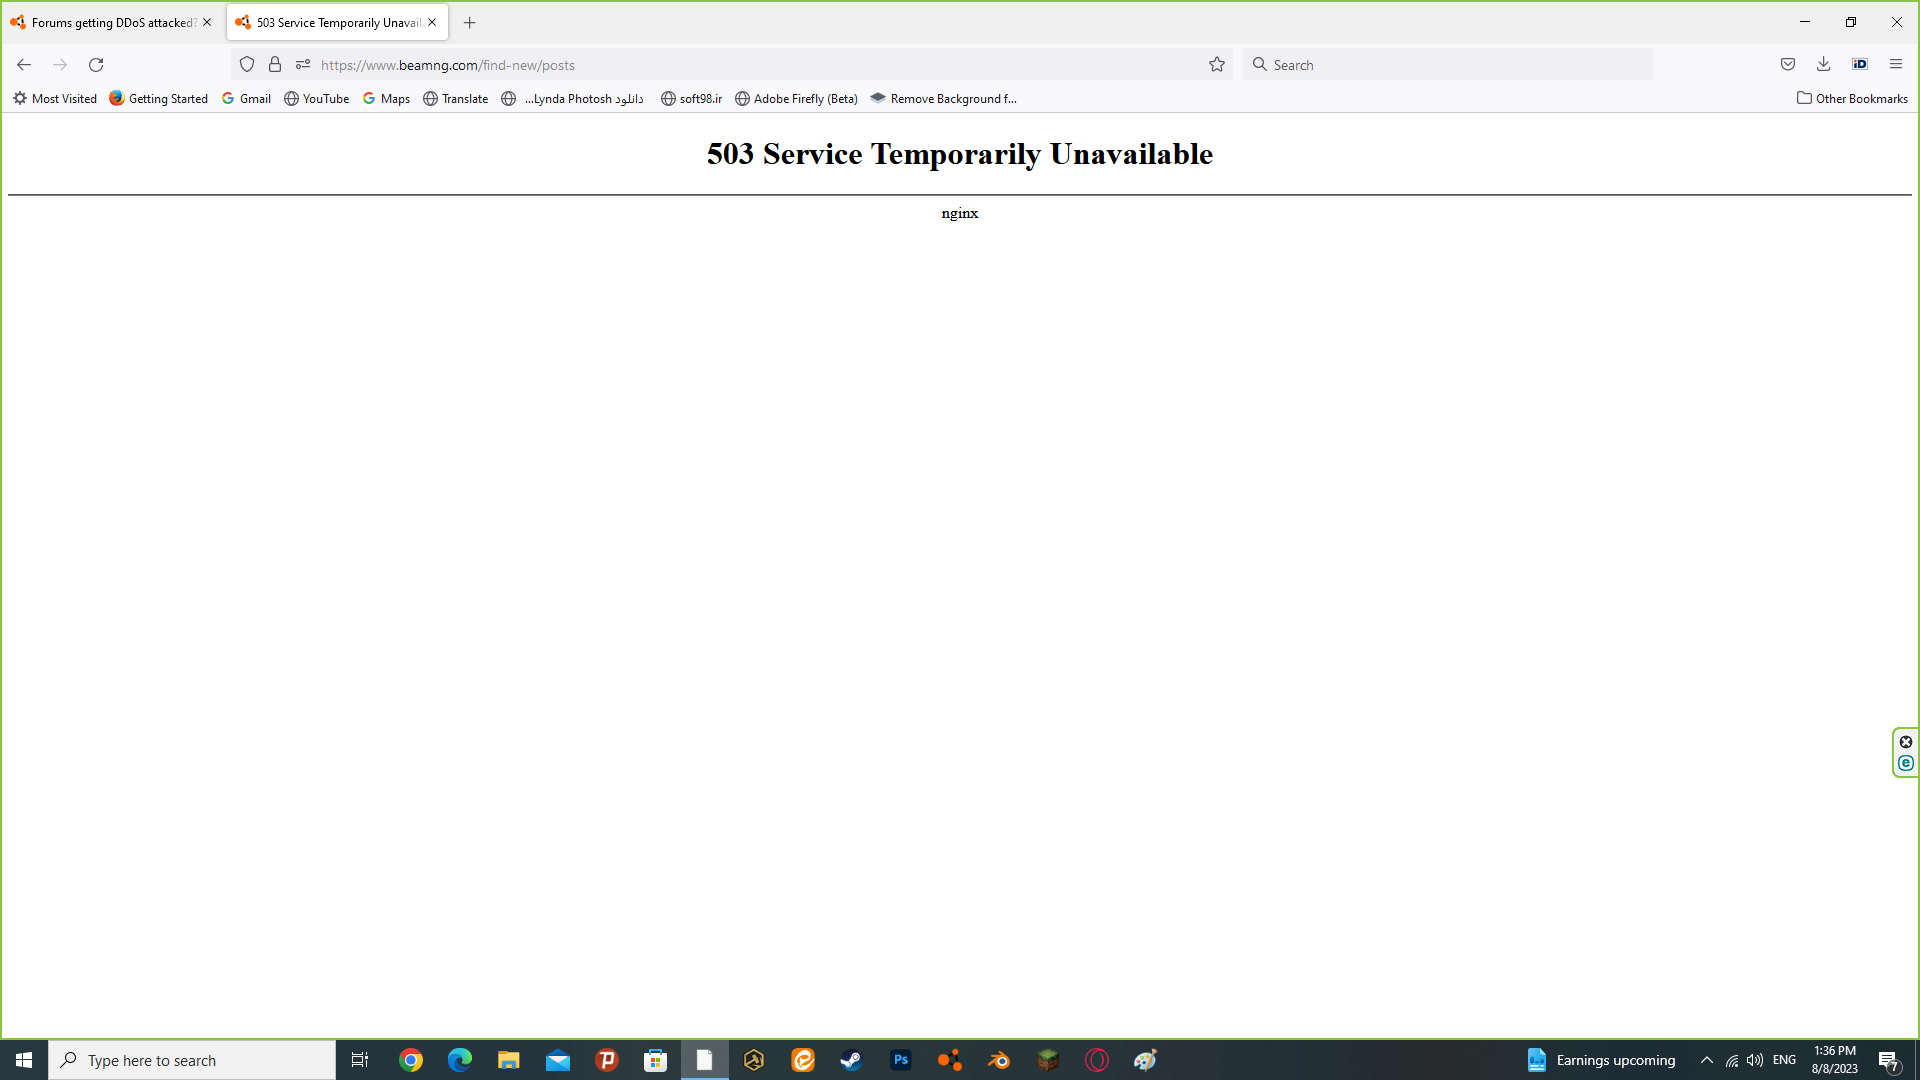Screen dimensions: 1920x1080
Task: Open Blender from the taskbar
Action: click(999, 1060)
